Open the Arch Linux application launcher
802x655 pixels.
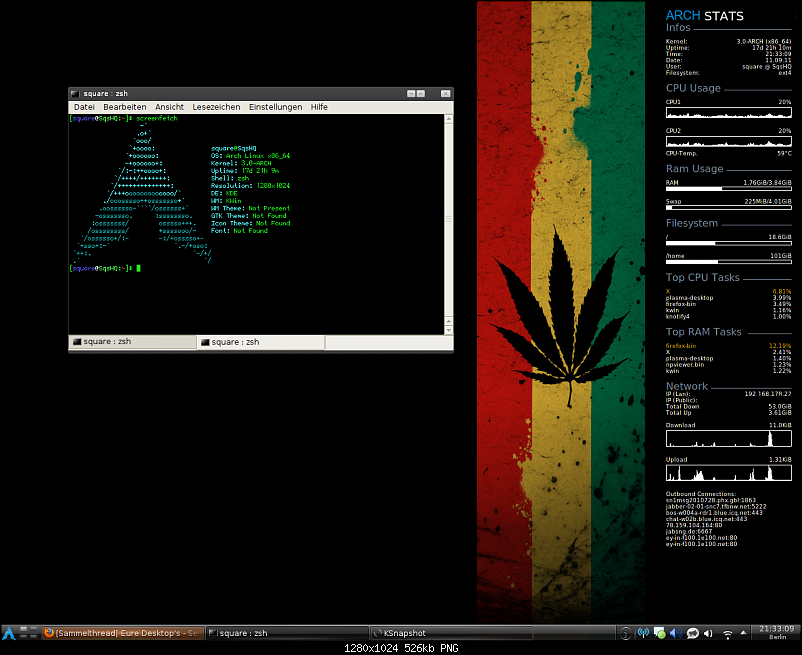(x=9, y=632)
